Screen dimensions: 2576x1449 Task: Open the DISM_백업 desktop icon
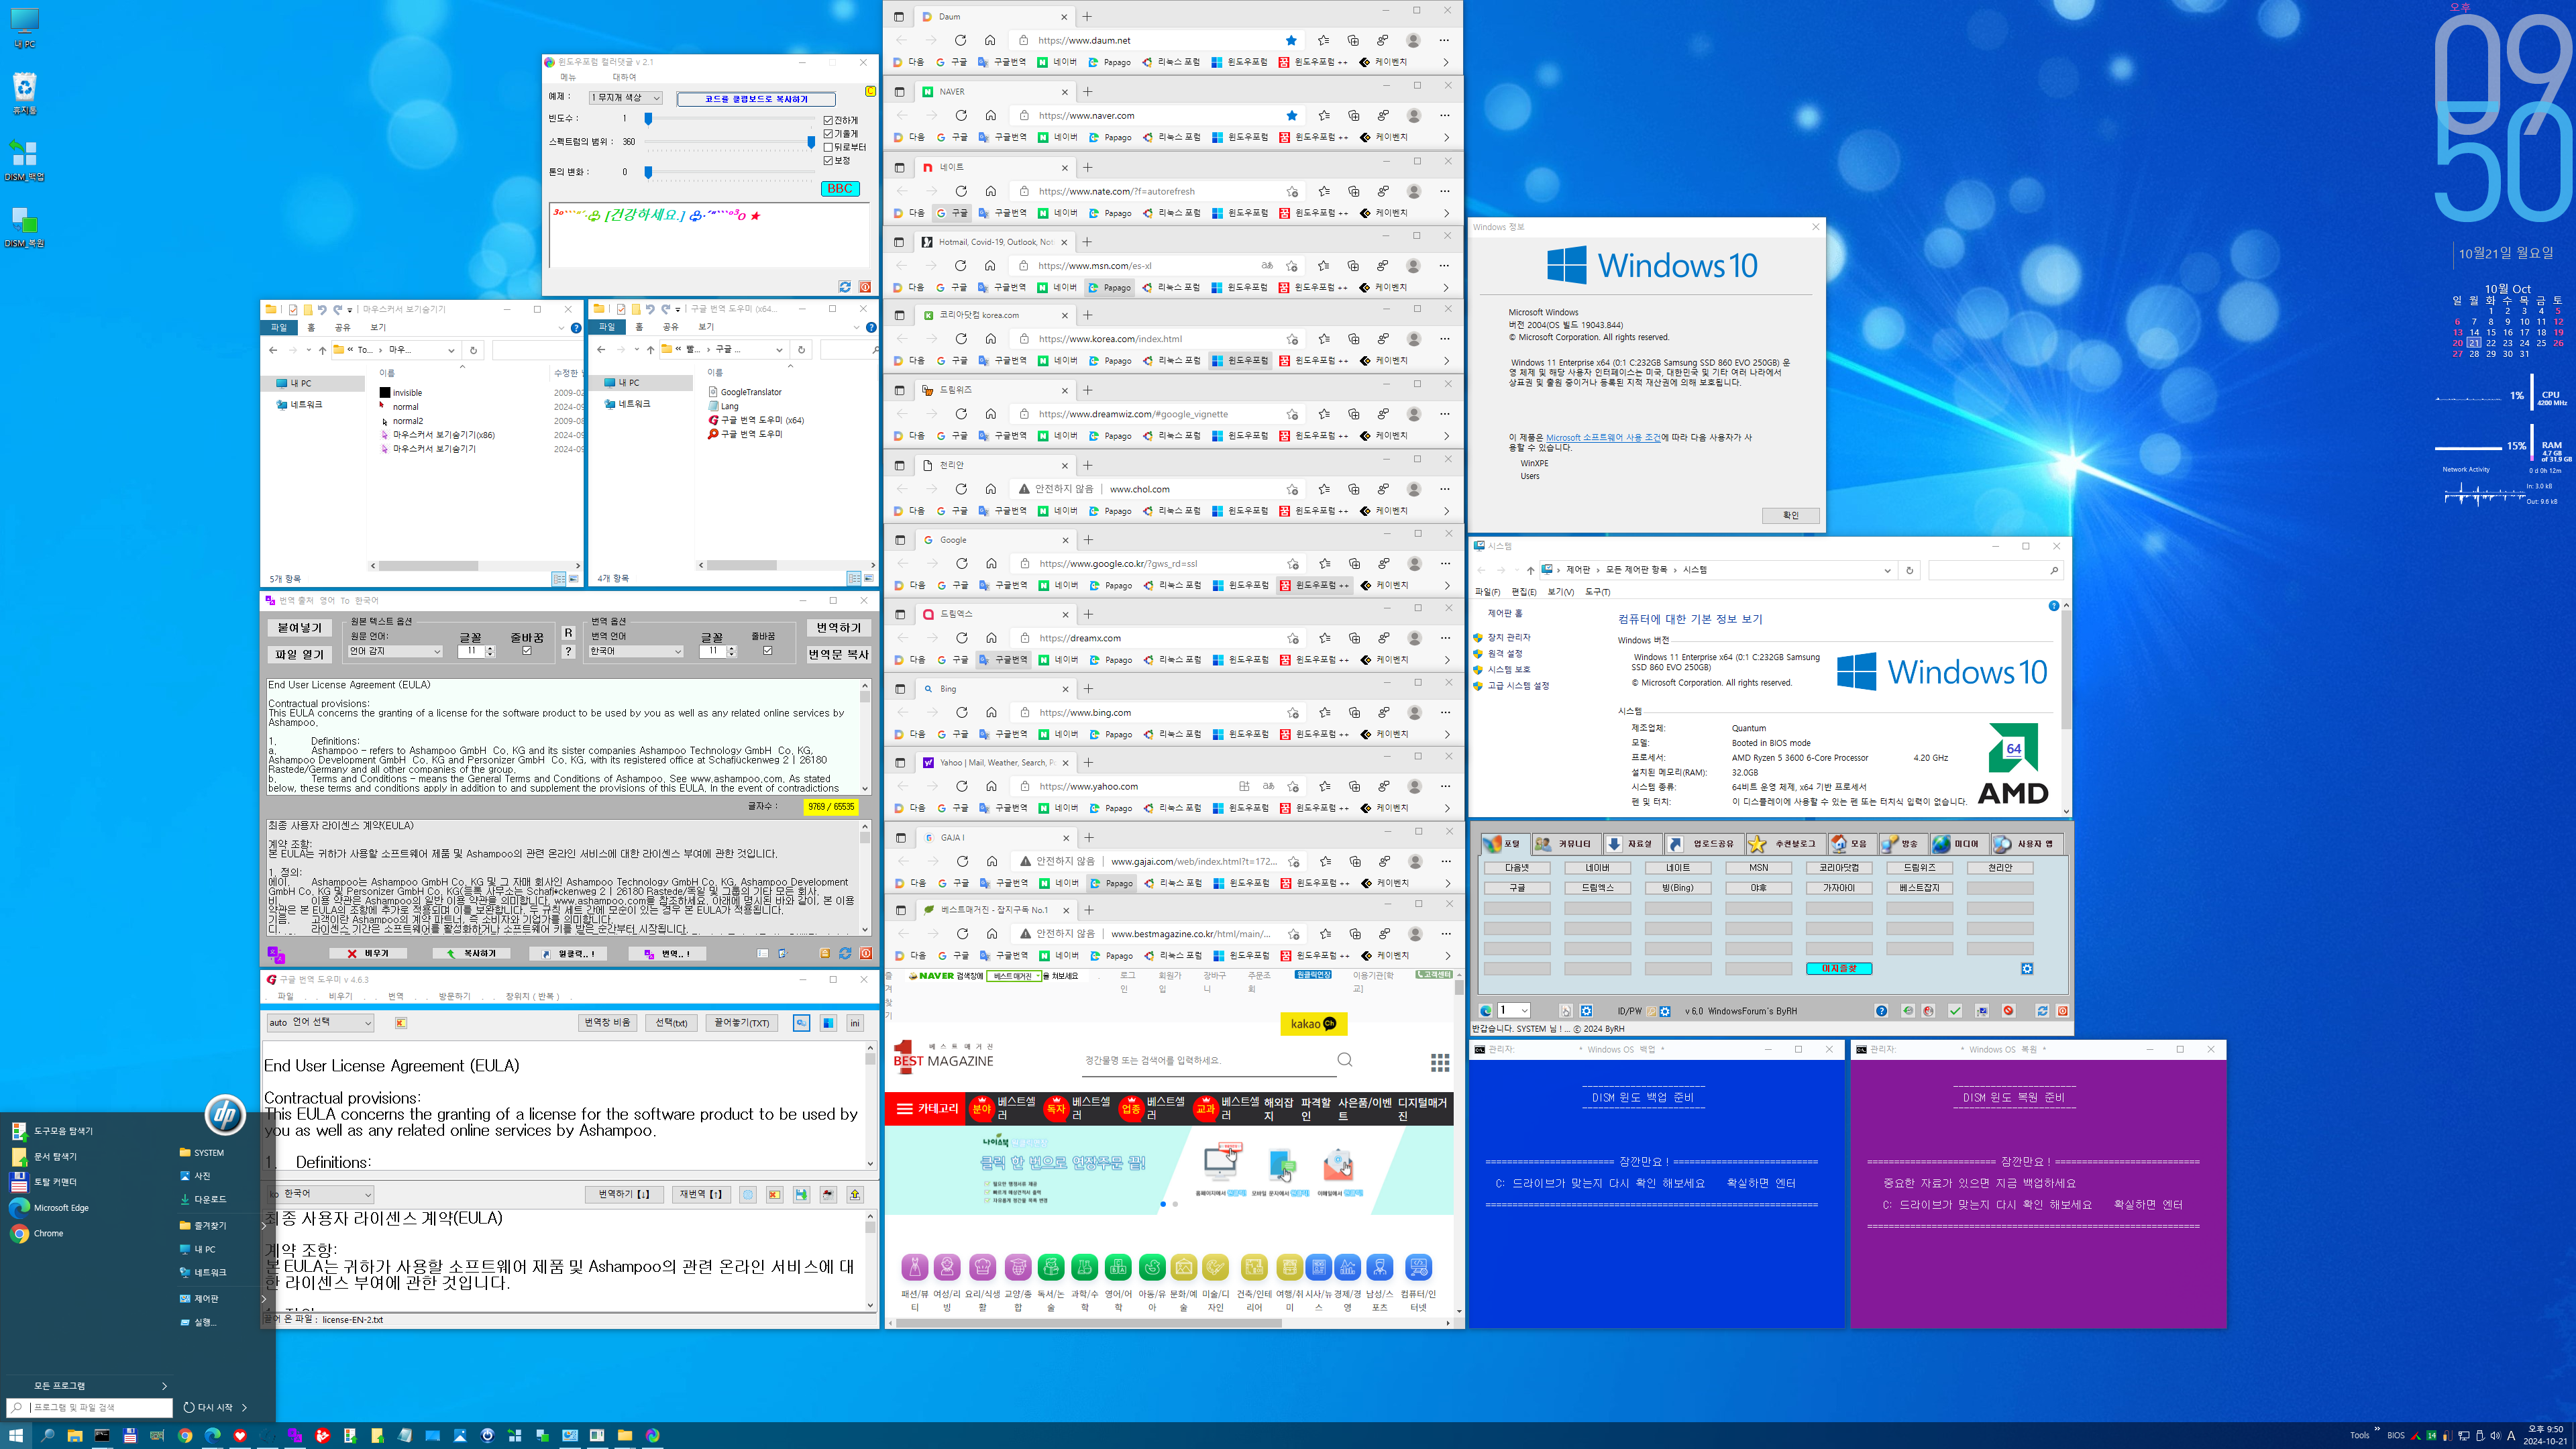click(24, 160)
